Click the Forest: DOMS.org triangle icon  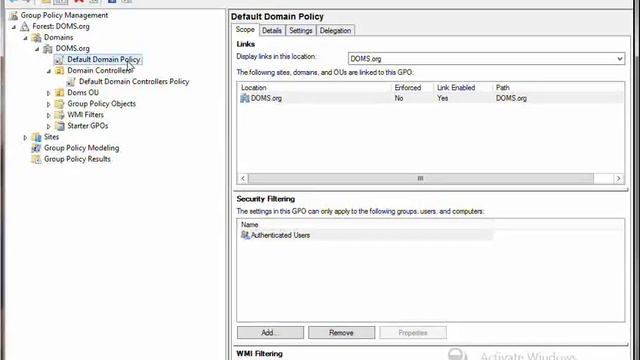click(x=25, y=27)
